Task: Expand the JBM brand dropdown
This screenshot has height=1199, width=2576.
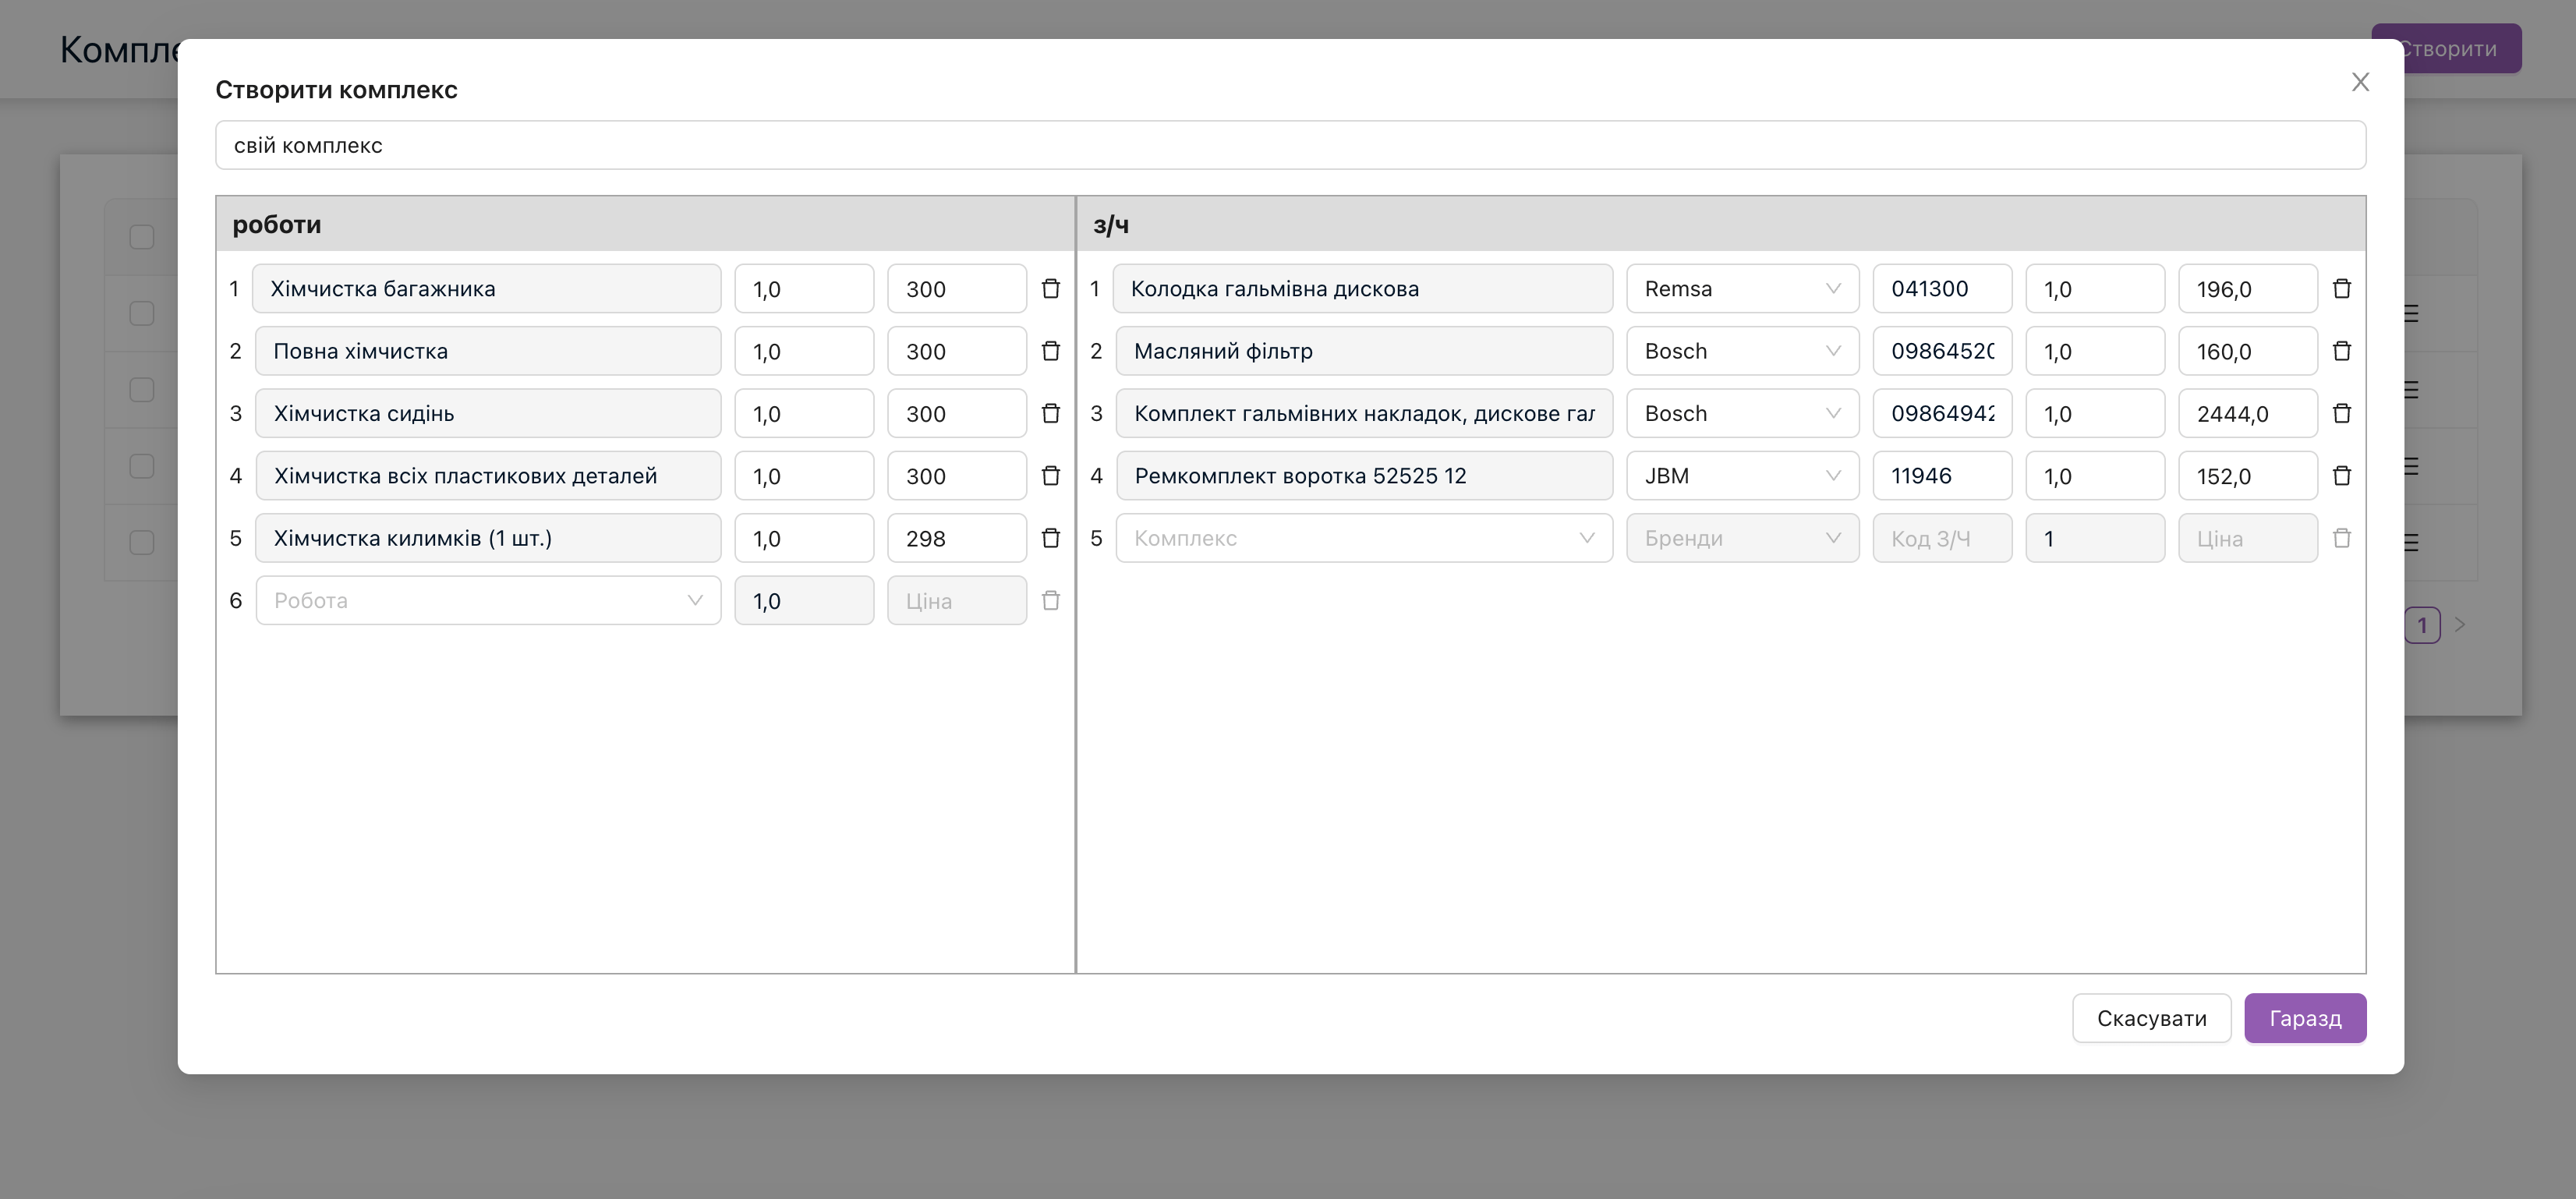Action: [1742, 476]
